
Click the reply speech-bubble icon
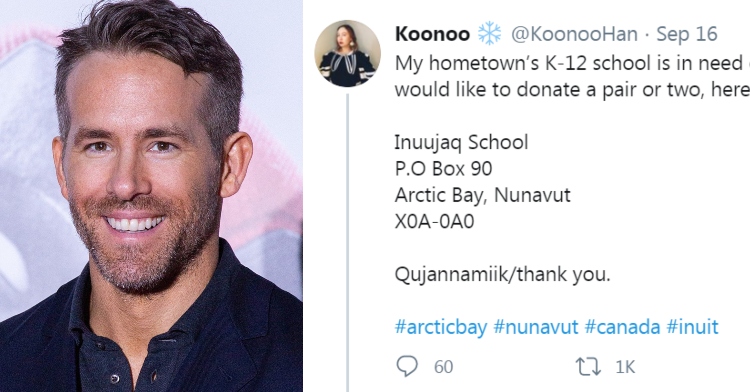(407, 367)
